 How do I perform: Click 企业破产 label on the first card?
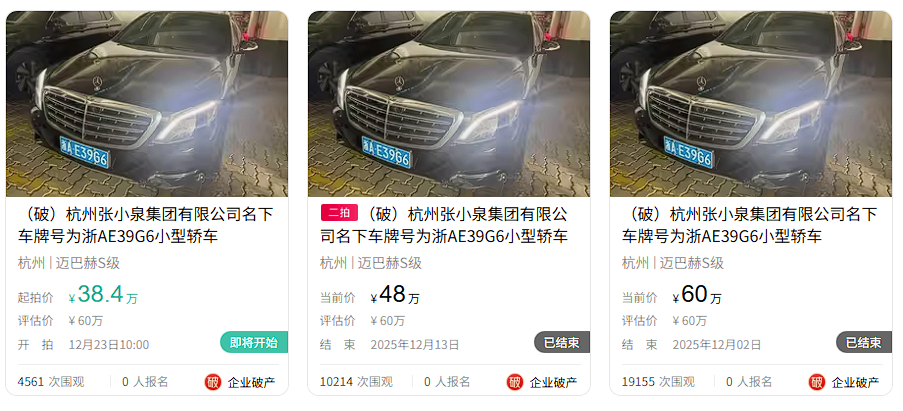tap(252, 382)
